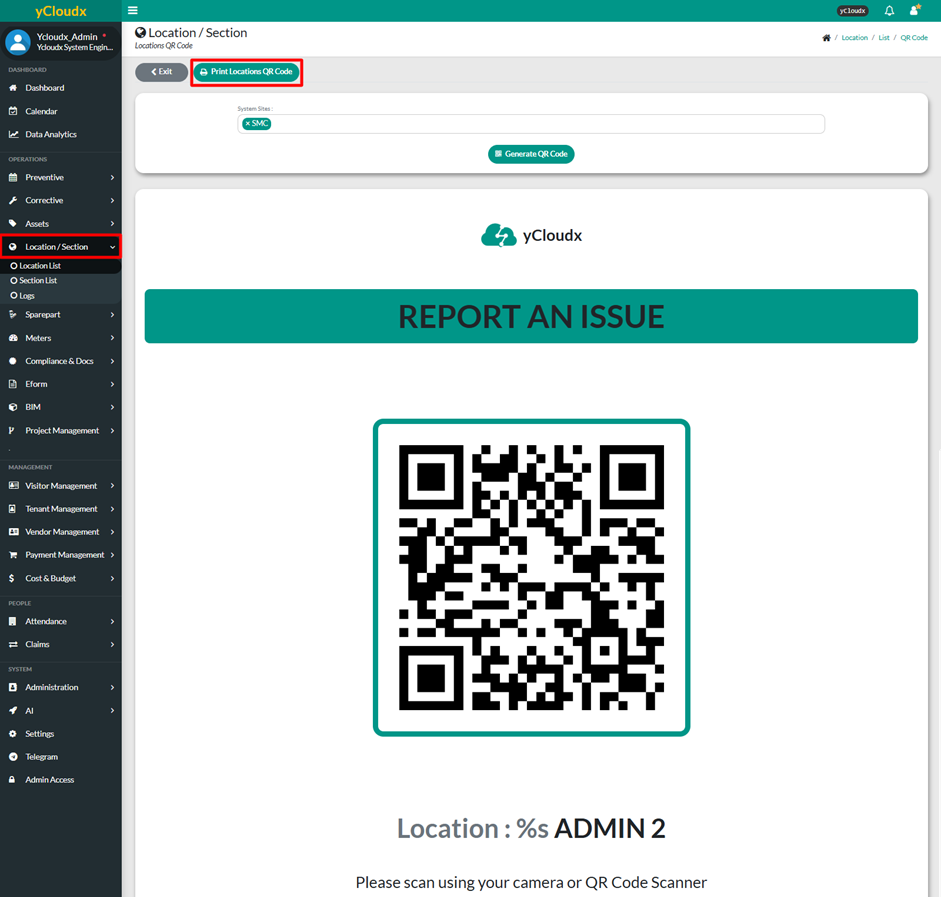Click the Calendar icon in sidebar
This screenshot has width=941, height=897.
(x=13, y=111)
